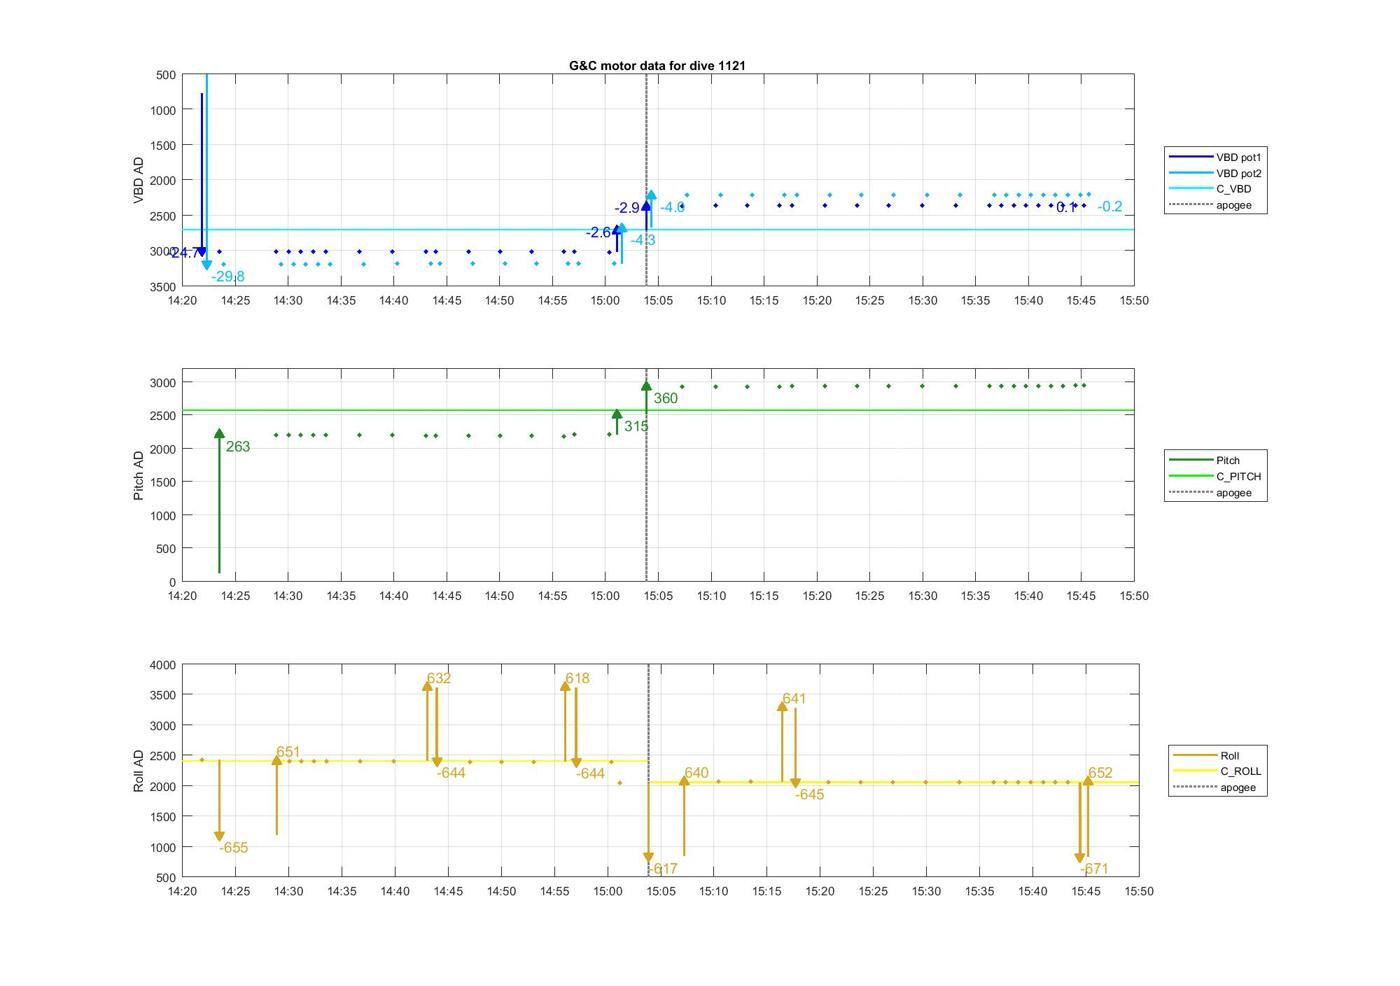Viewport: 1400px width, 986px height.
Task: Select the "C_VBD" legend entry
Action: [x=1216, y=189]
